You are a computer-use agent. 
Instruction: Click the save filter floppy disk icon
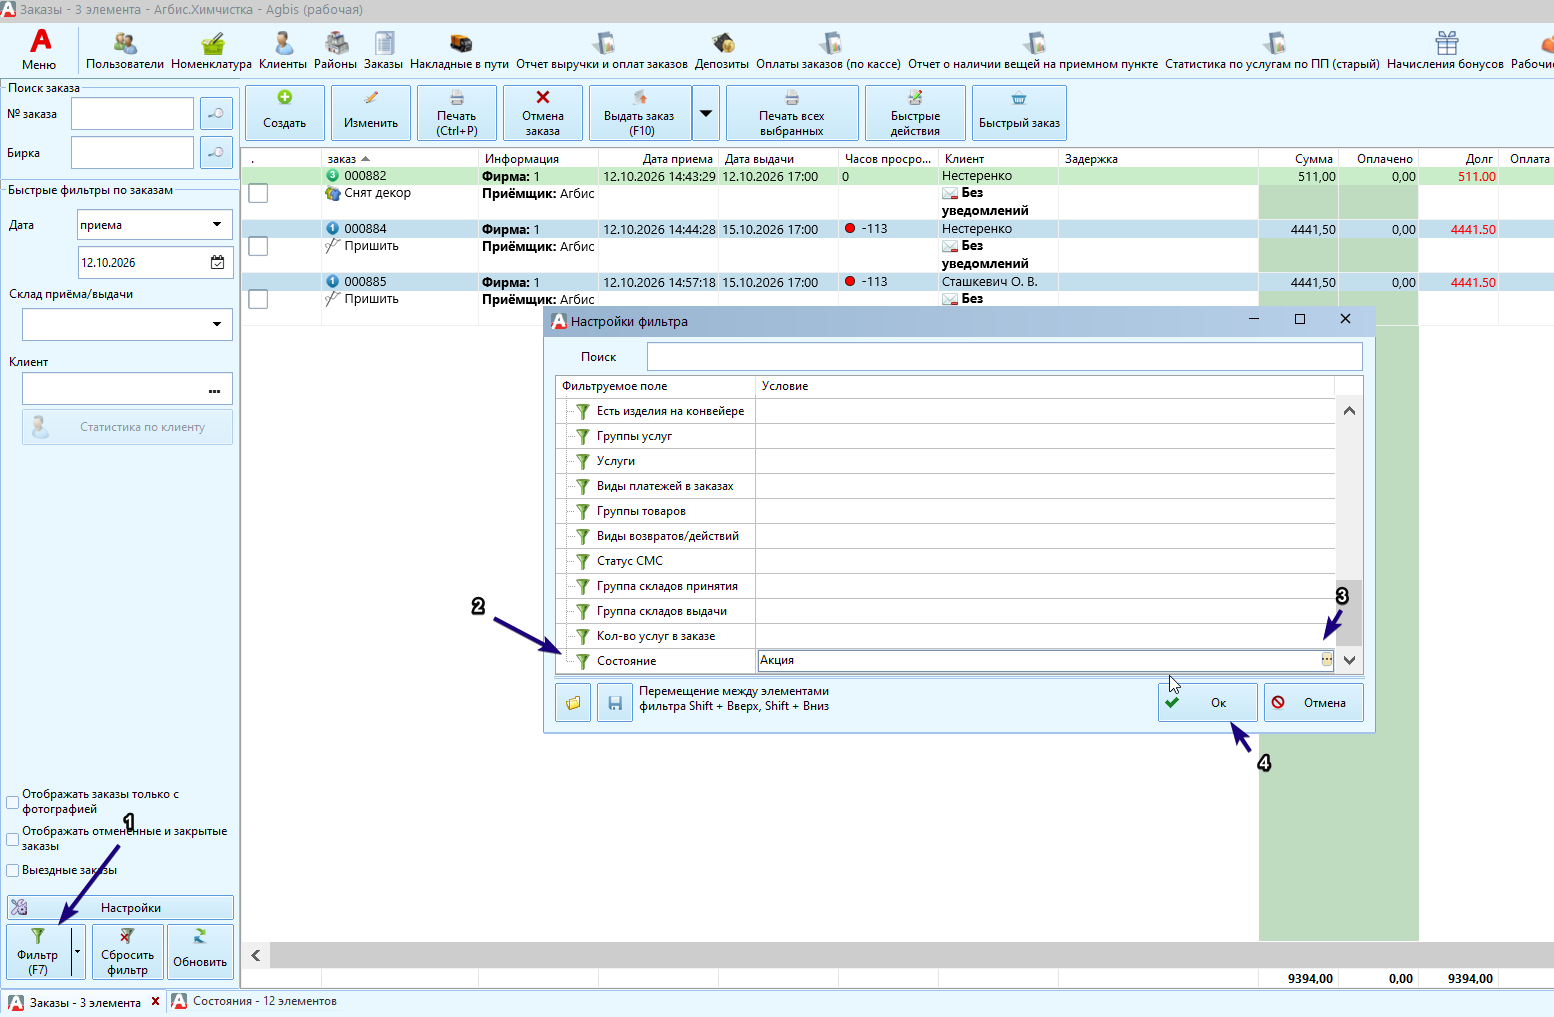(615, 703)
